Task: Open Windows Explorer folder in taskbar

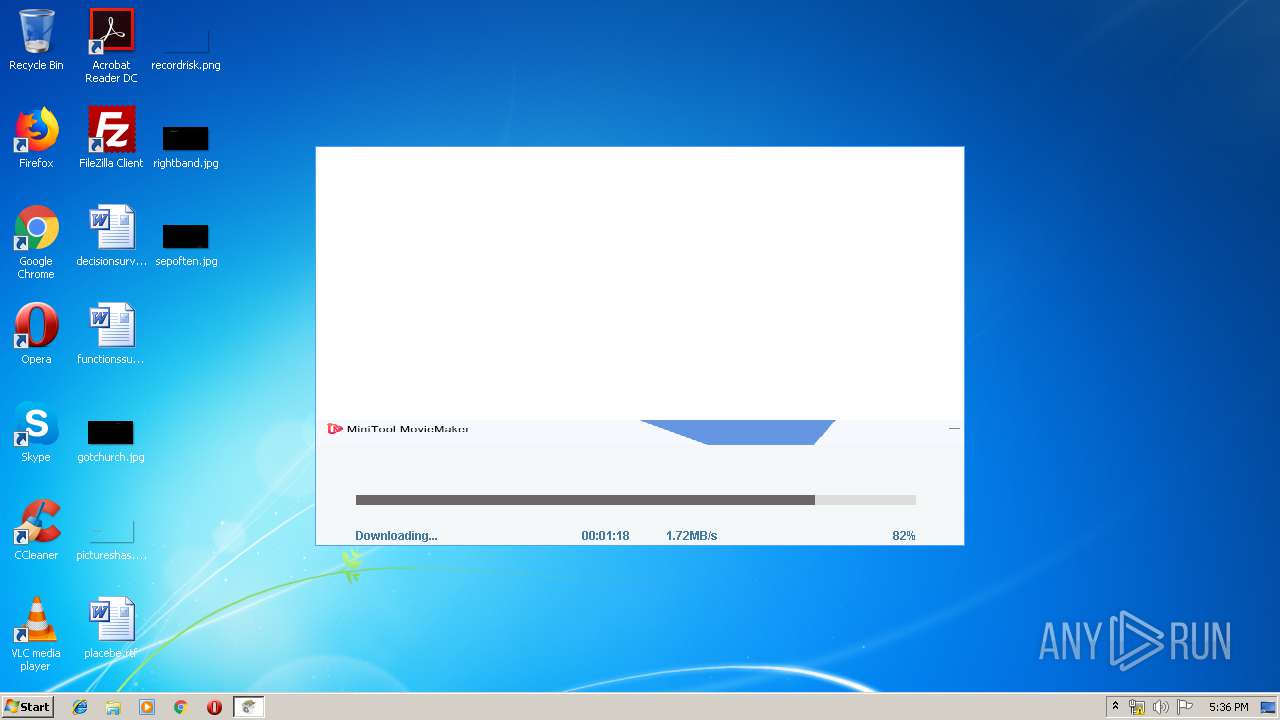Action: [x=113, y=707]
